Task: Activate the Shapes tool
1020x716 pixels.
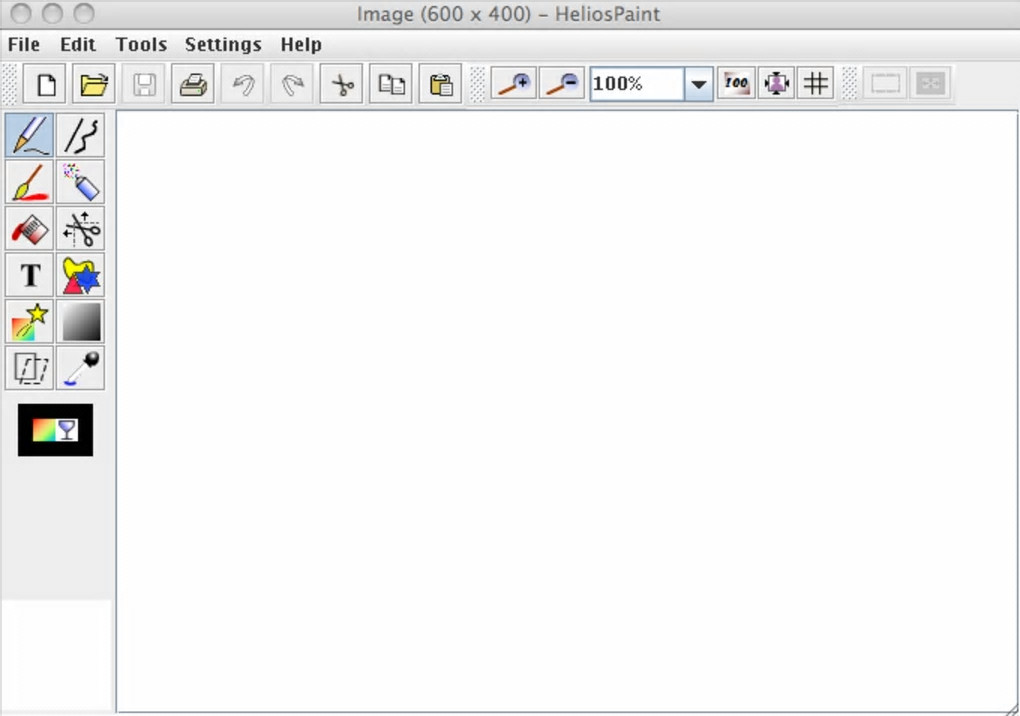Action: 81,275
